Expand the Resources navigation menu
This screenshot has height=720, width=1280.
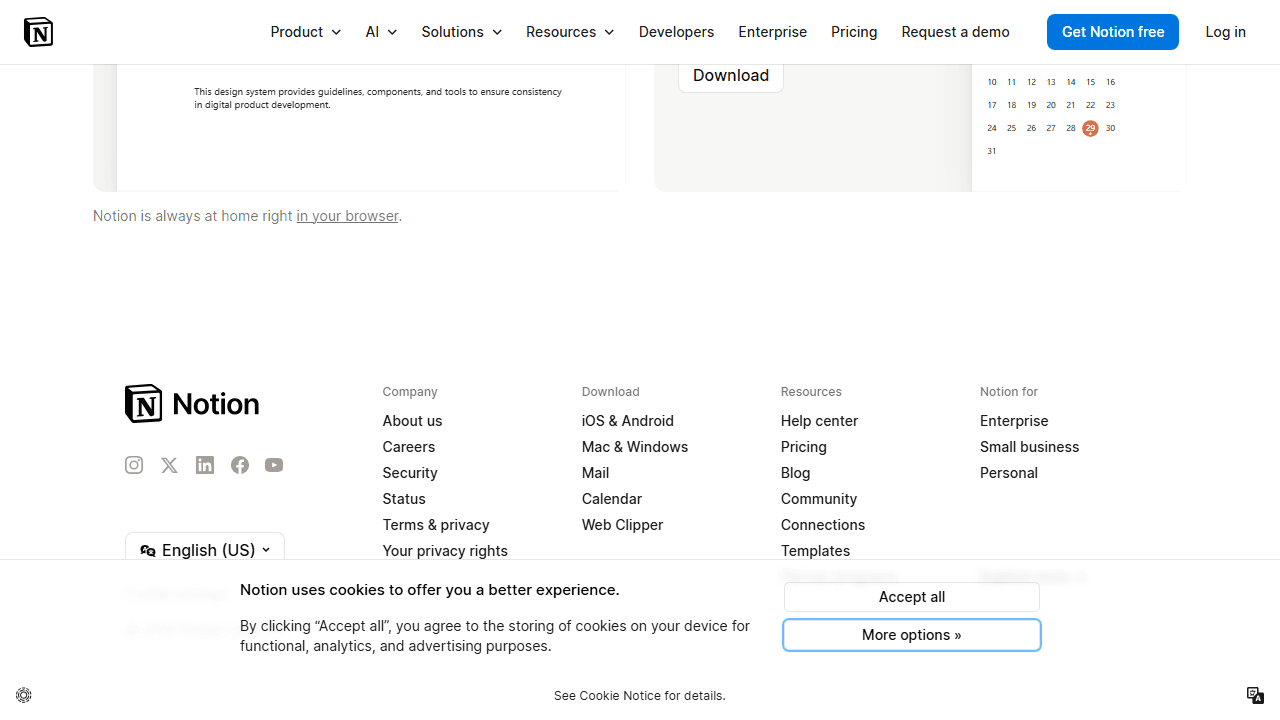pos(570,32)
